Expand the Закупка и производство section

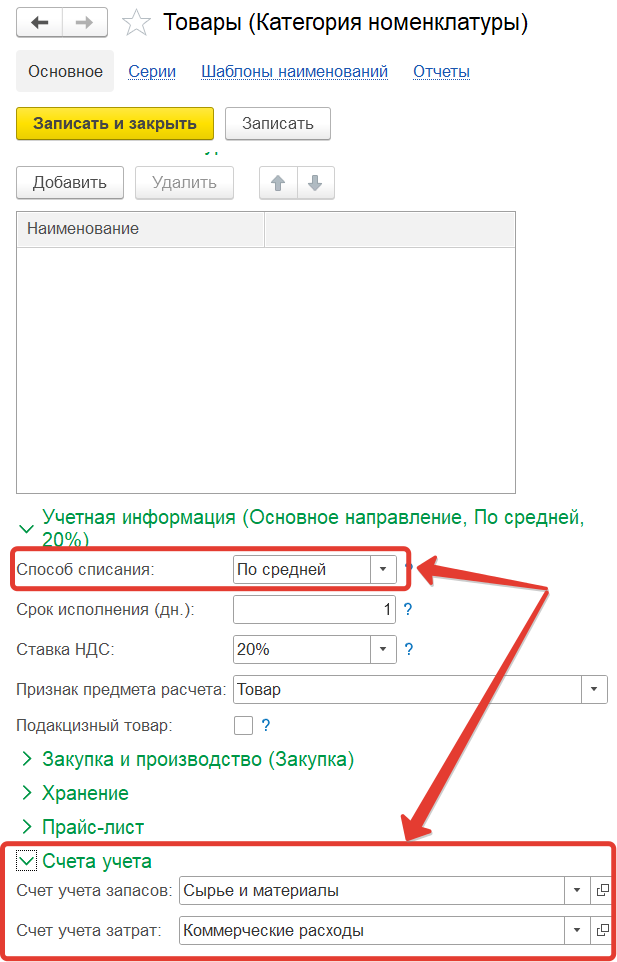[26, 760]
